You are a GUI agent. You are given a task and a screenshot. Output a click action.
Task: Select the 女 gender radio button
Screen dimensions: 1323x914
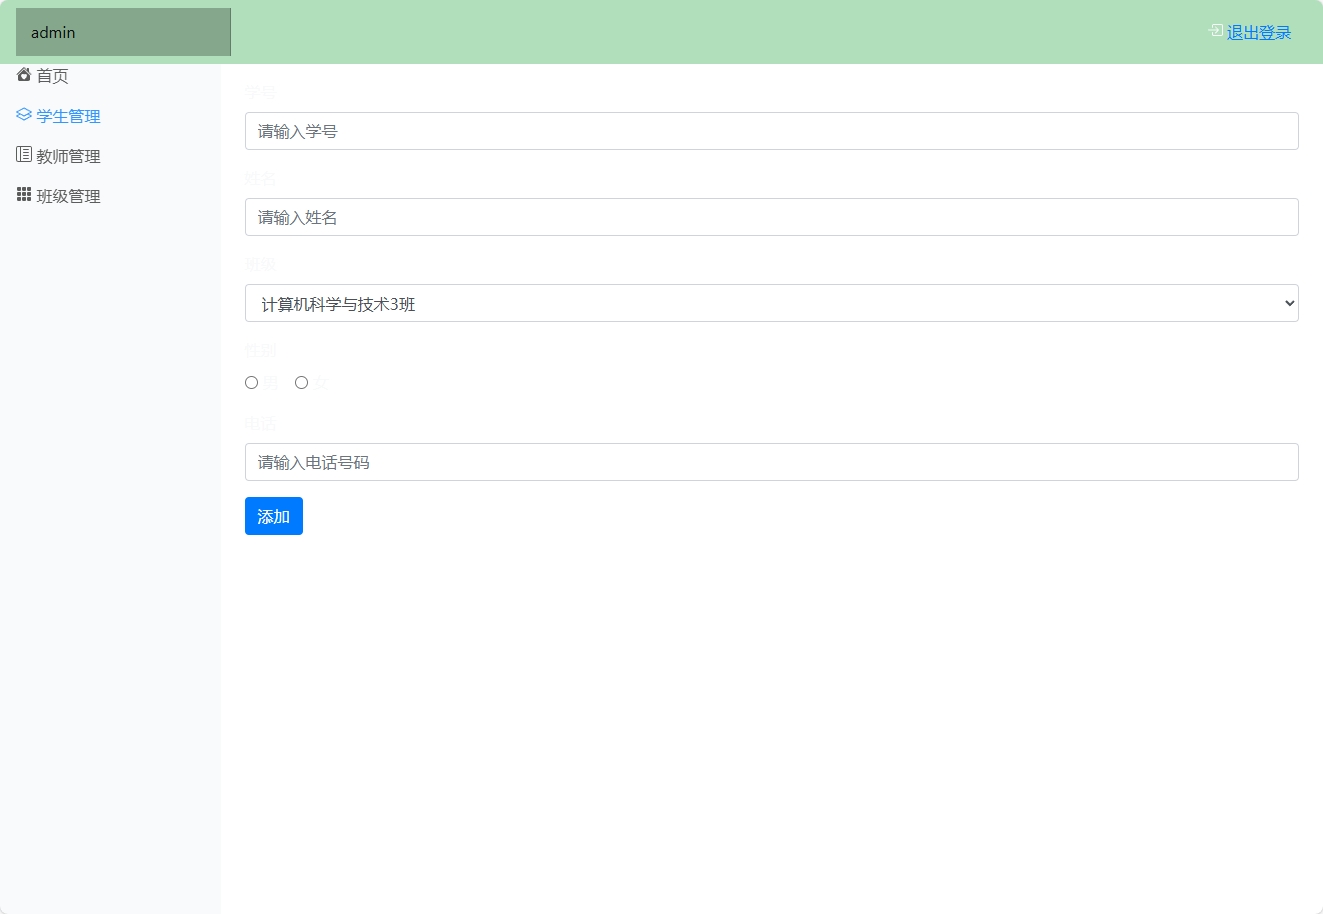pyautogui.click(x=301, y=382)
